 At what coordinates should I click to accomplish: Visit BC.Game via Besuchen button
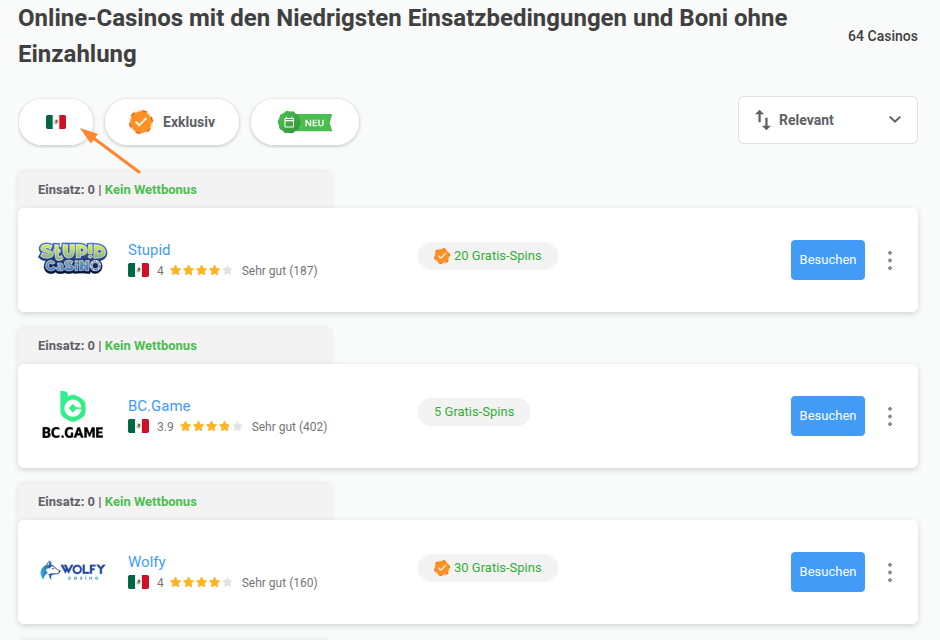click(827, 416)
